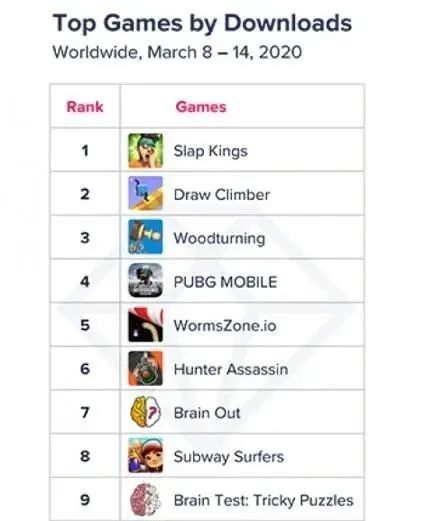Open Brain Test: Tricky Puzzles title
425x521 pixels.
tap(264, 500)
